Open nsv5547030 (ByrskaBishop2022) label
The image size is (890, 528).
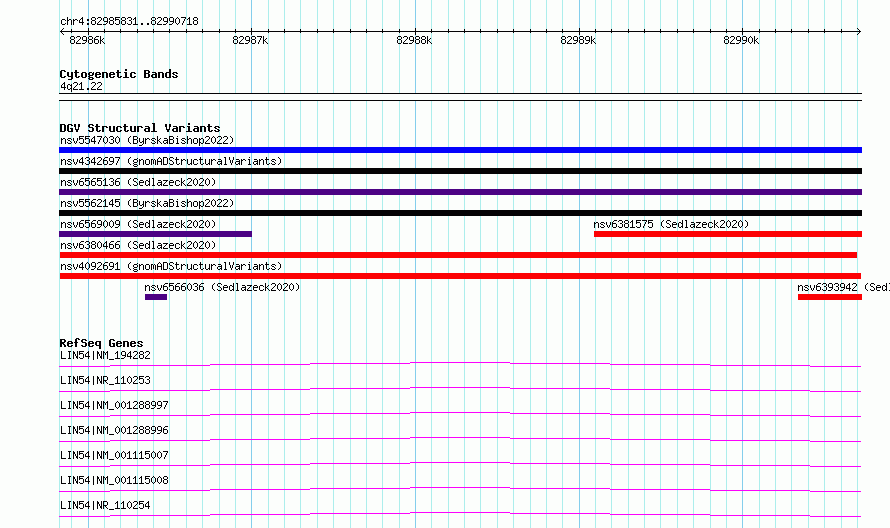(147, 140)
